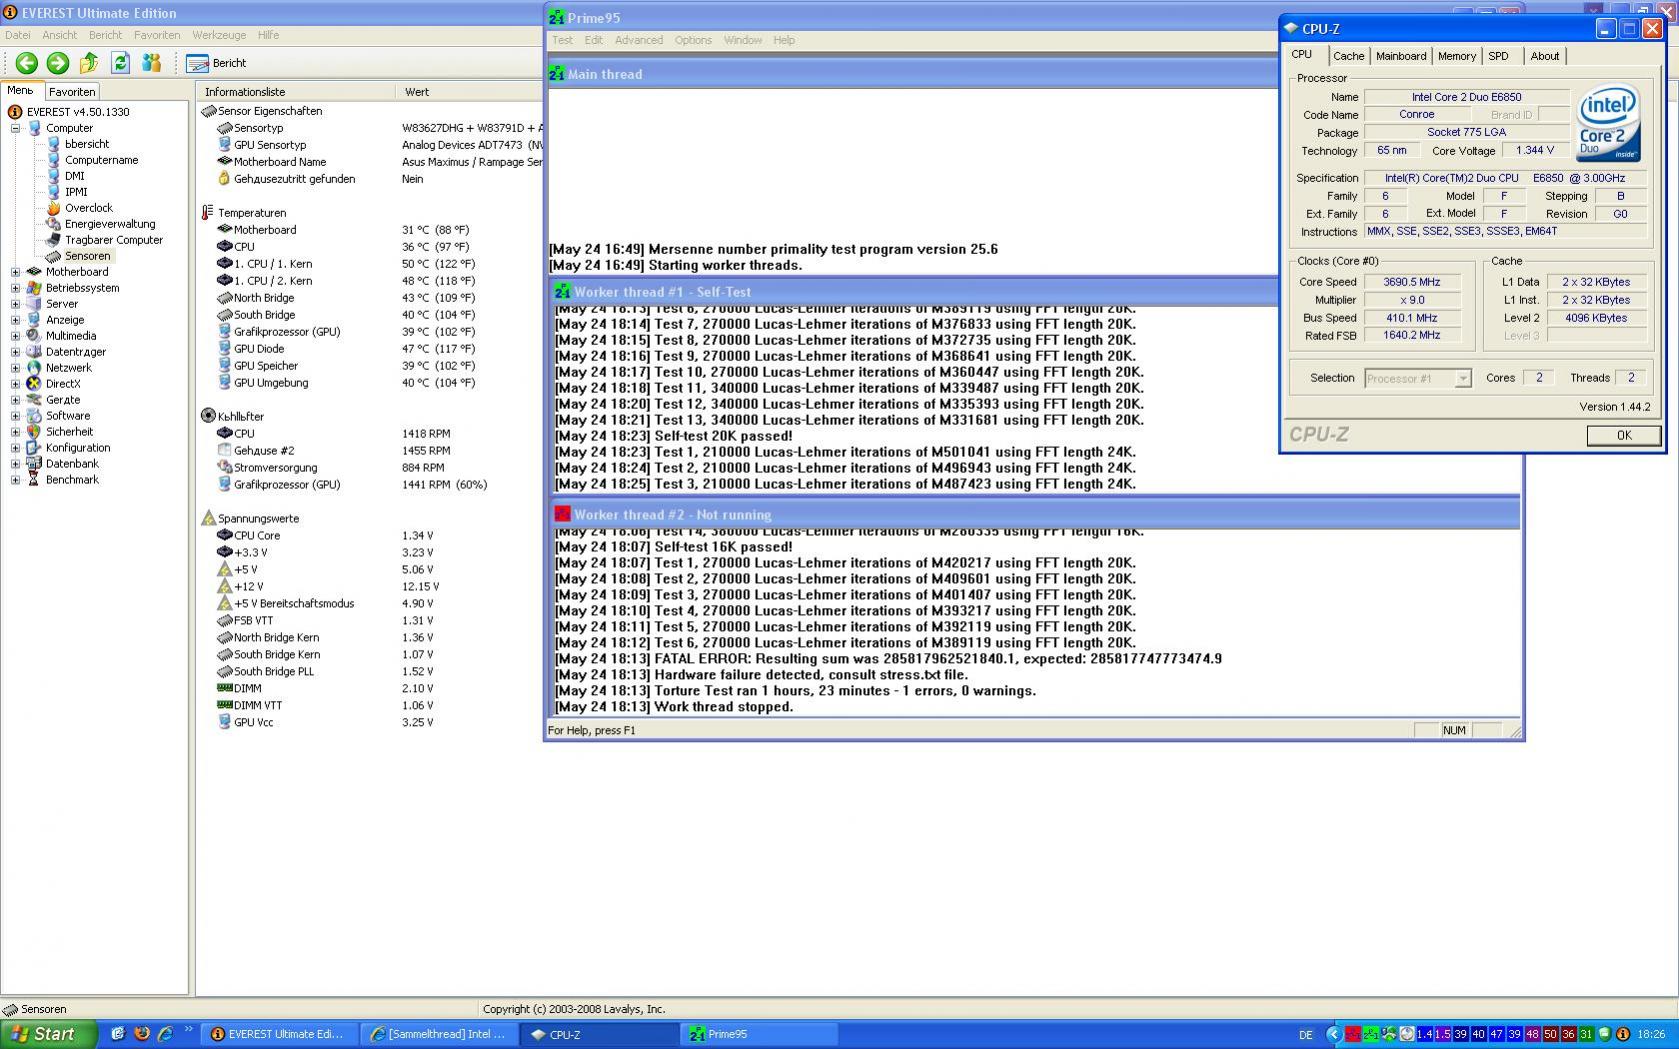
Task: Click the Worker thread #2 Not running title bar
Action: 1035,515
